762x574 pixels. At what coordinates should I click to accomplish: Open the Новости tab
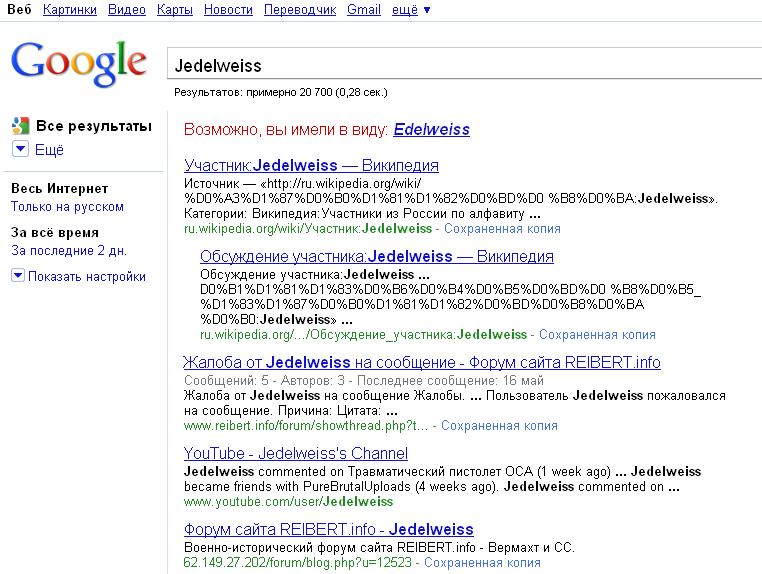coord(228,10)
